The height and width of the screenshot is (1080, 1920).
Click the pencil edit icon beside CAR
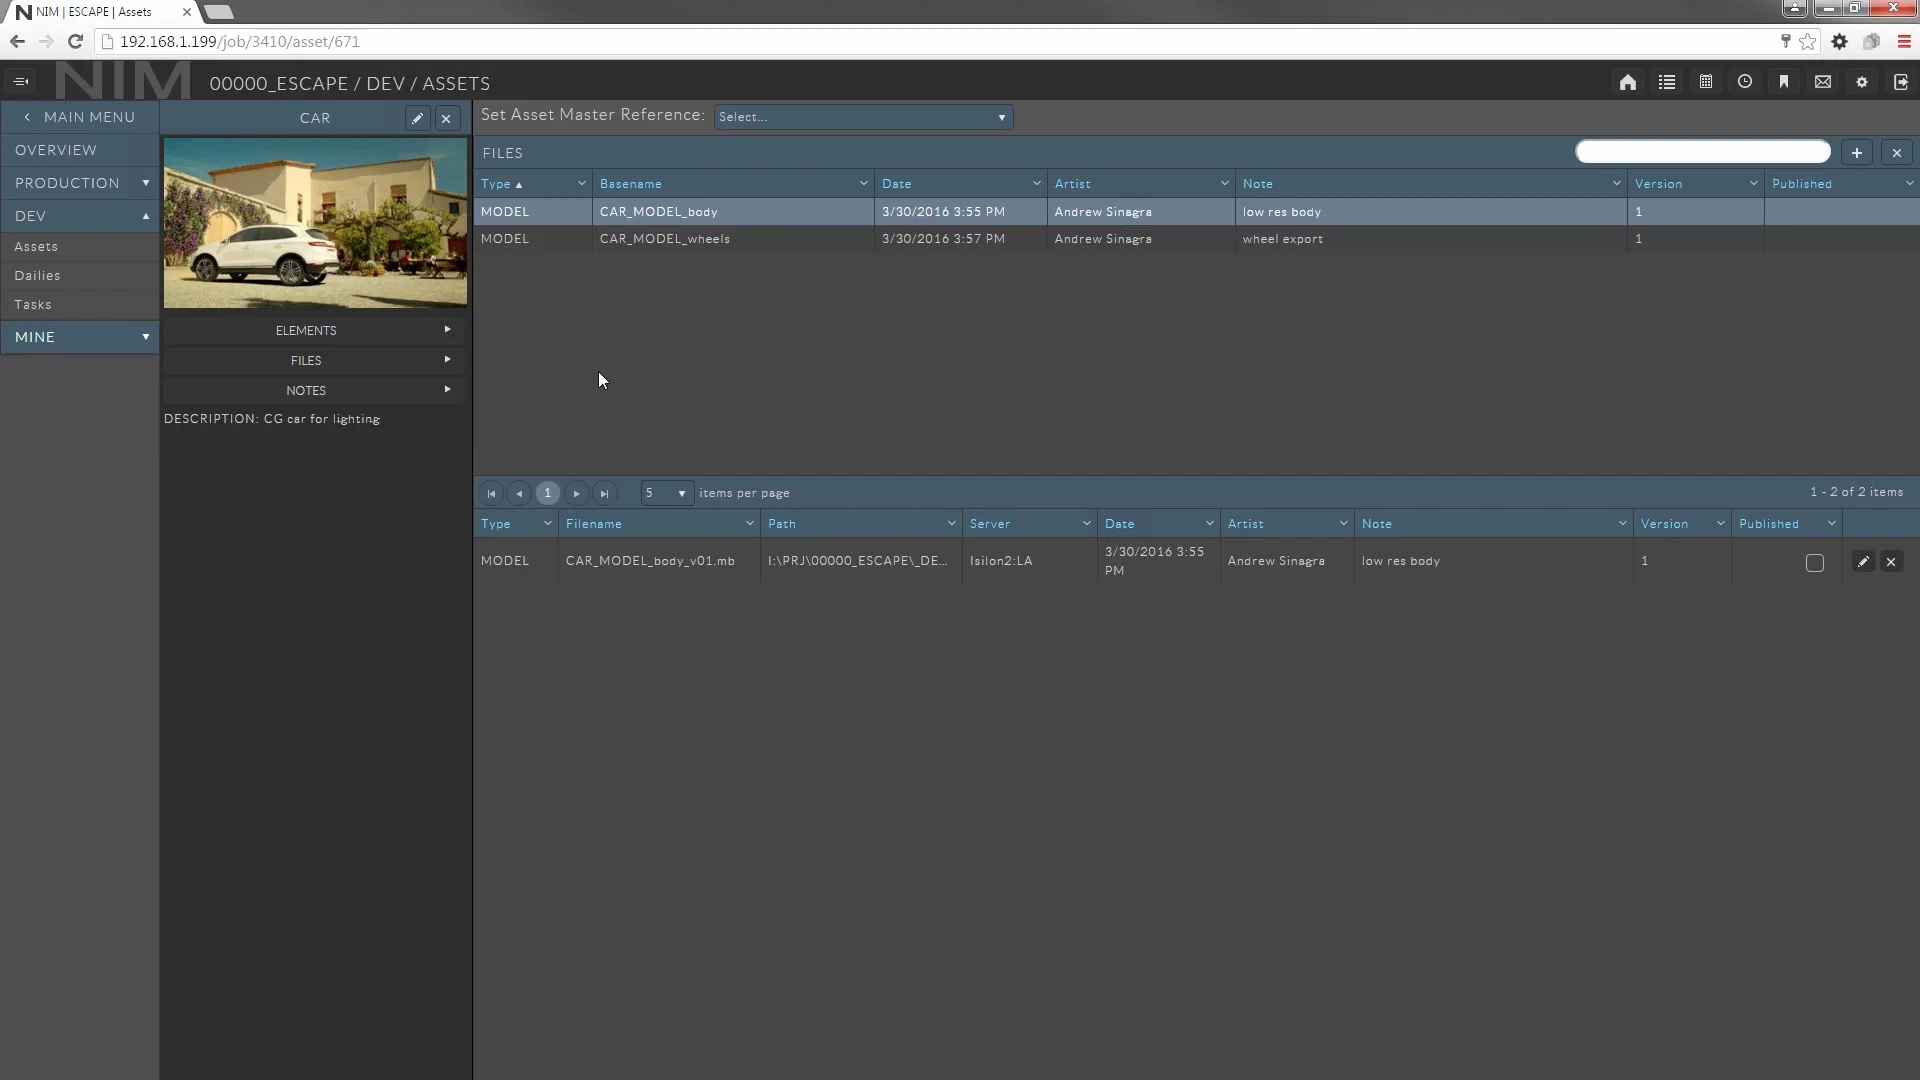point(417,118)
